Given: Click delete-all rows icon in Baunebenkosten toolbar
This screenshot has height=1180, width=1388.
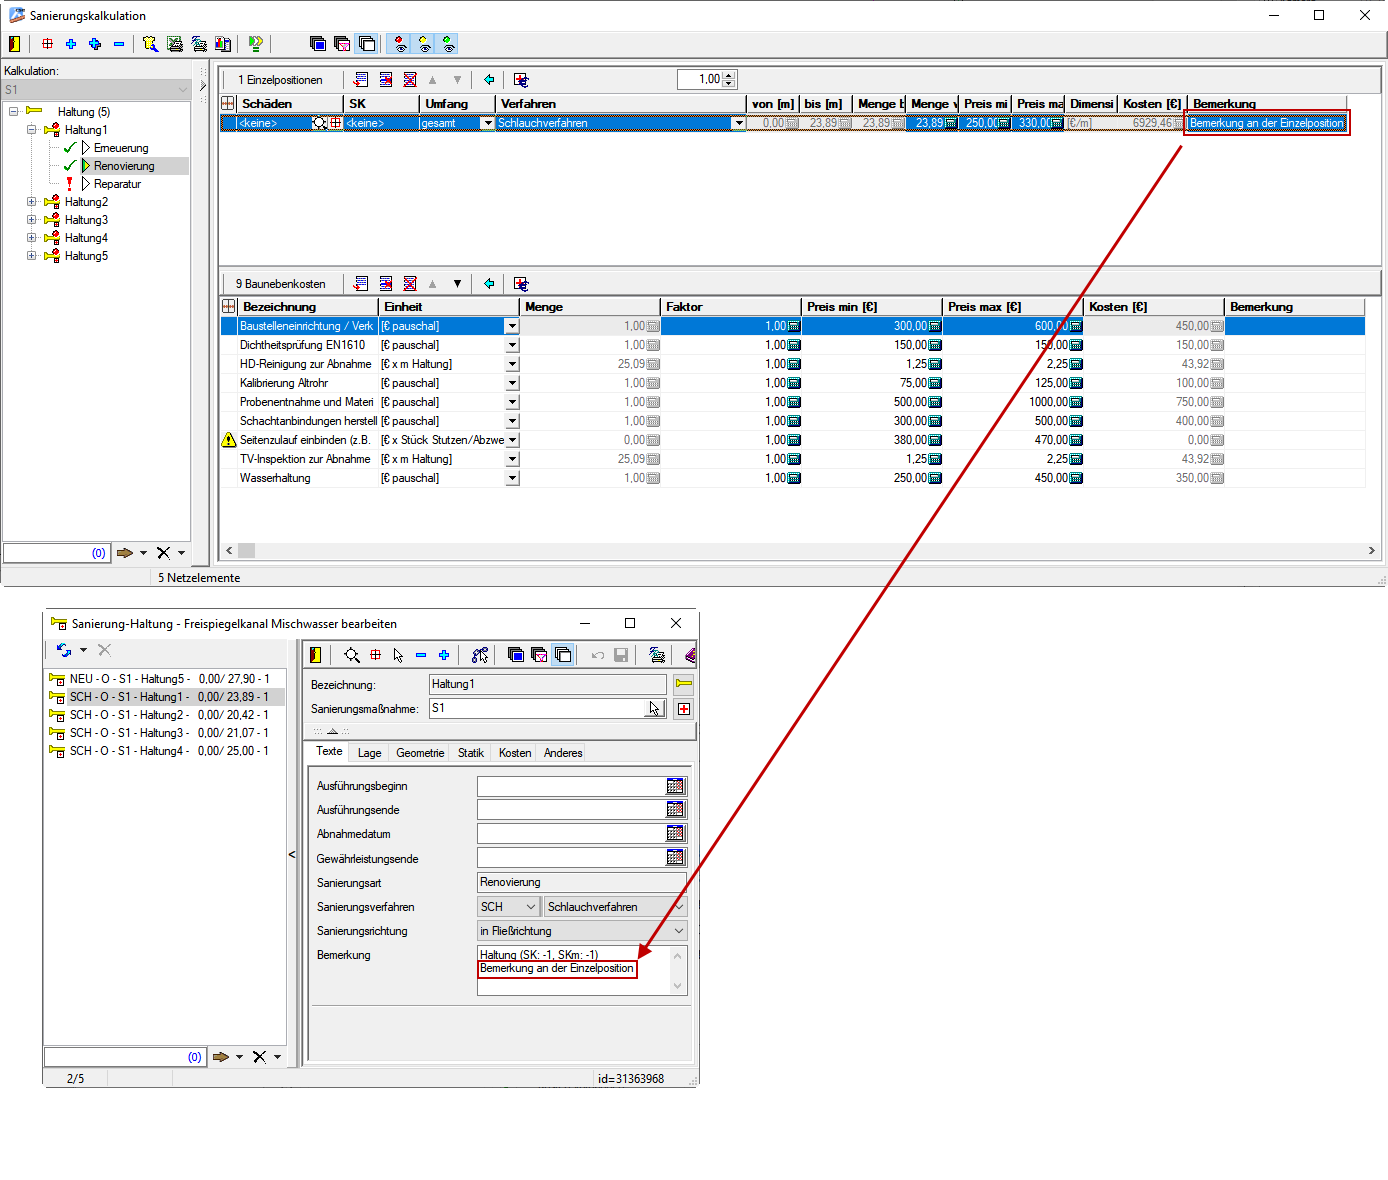Looking at the screenshot, I should [410, 284].
